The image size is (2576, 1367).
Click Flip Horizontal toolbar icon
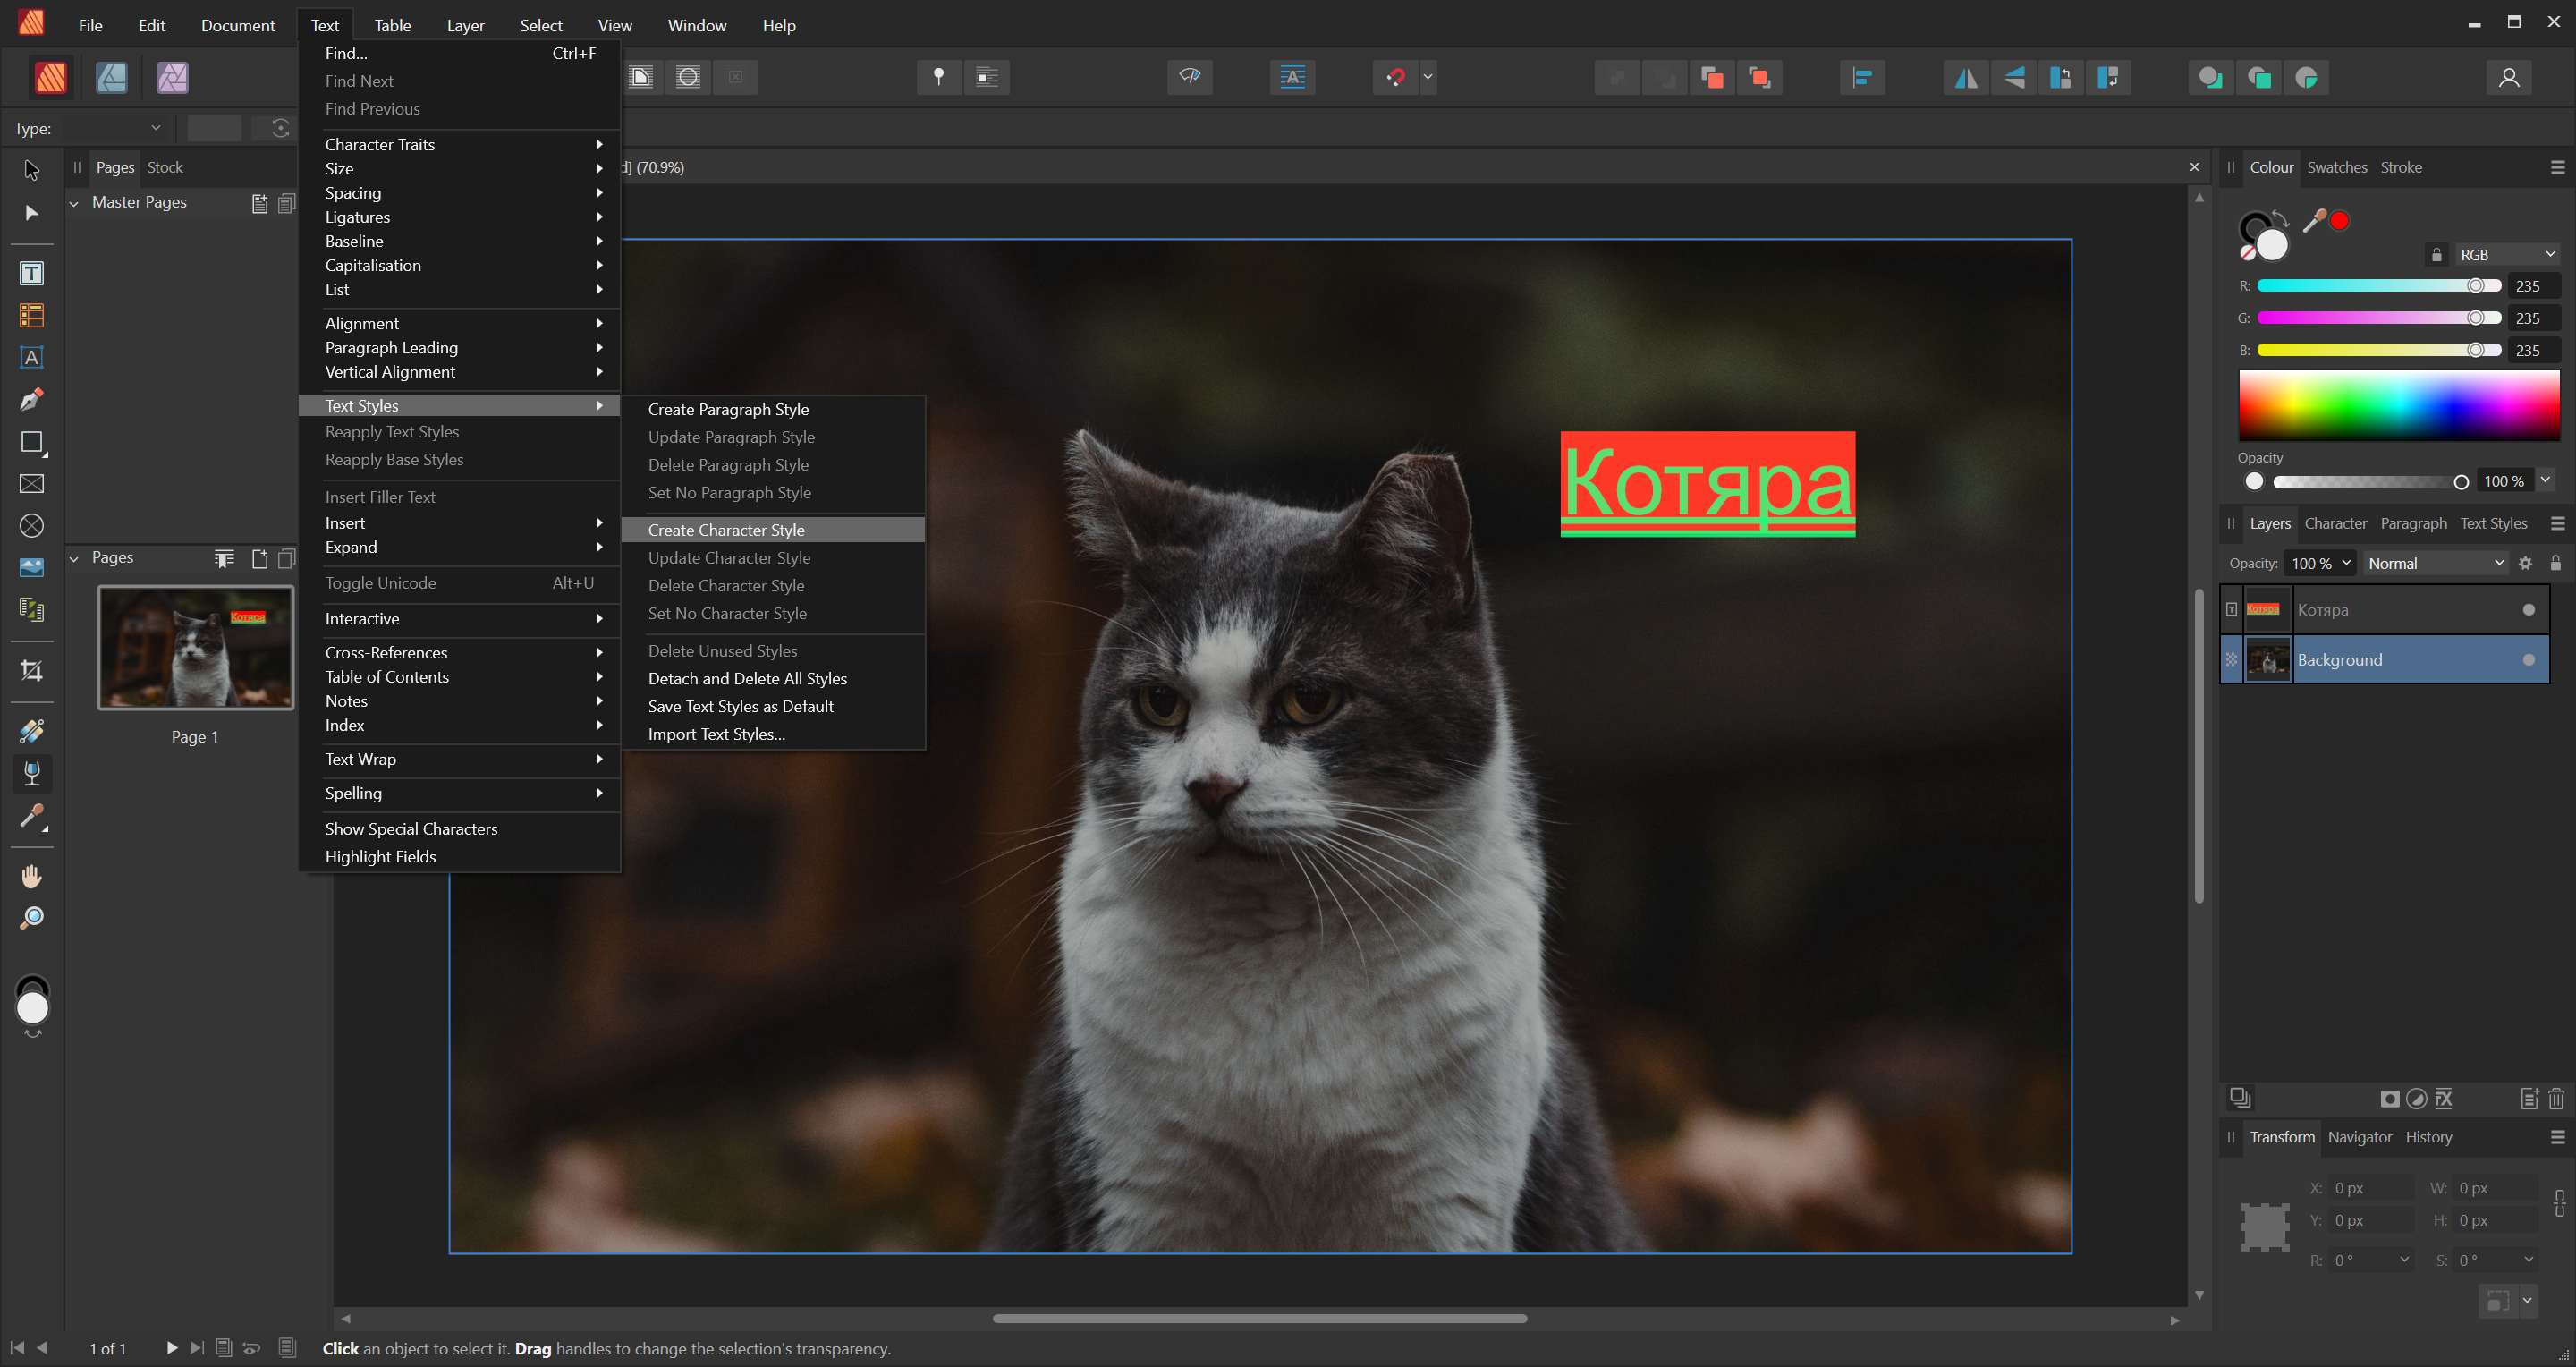pos(1965,78)
